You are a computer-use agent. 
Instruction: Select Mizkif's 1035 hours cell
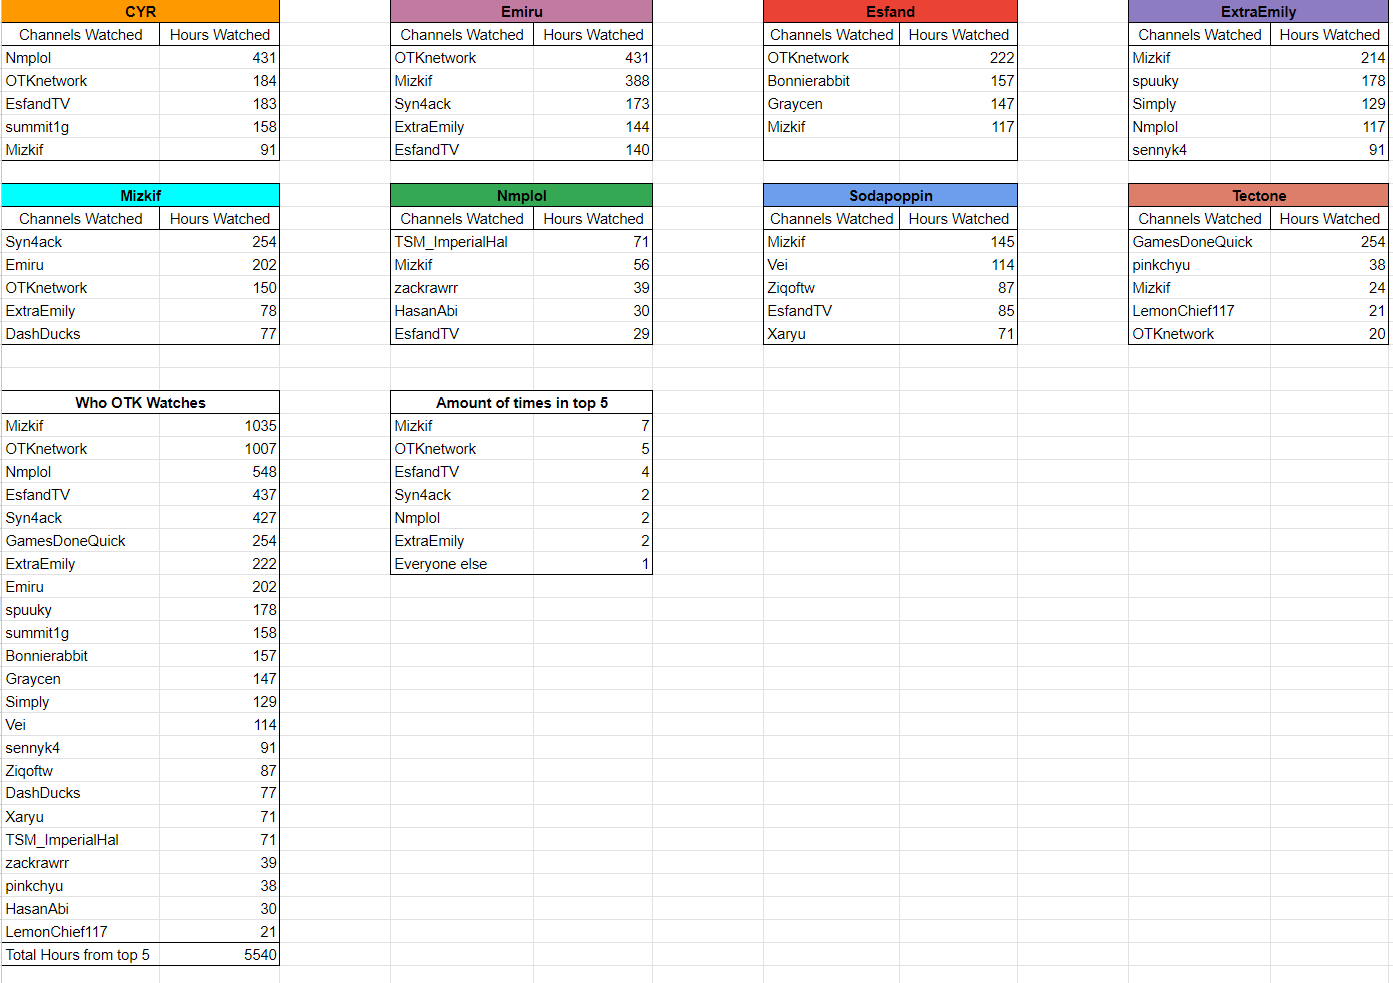click(x=219, y=425)
